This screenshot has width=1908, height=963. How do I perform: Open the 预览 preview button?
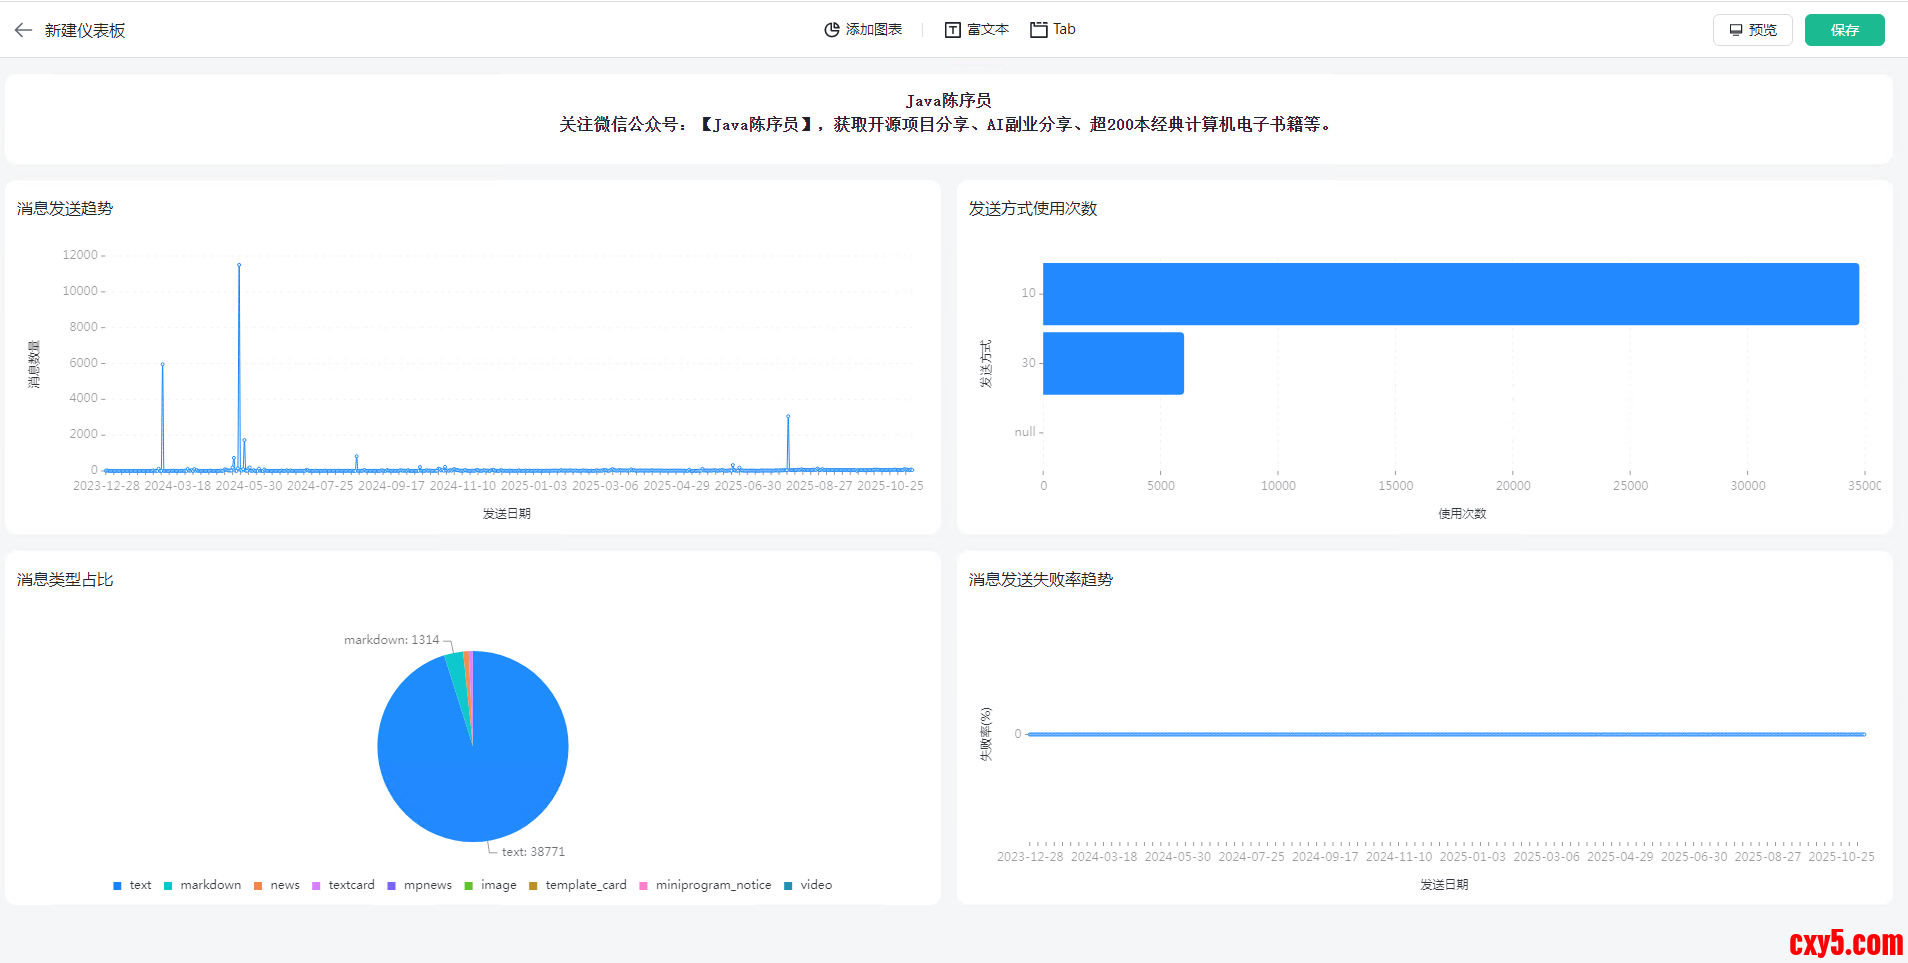(x=1752, y=30)
